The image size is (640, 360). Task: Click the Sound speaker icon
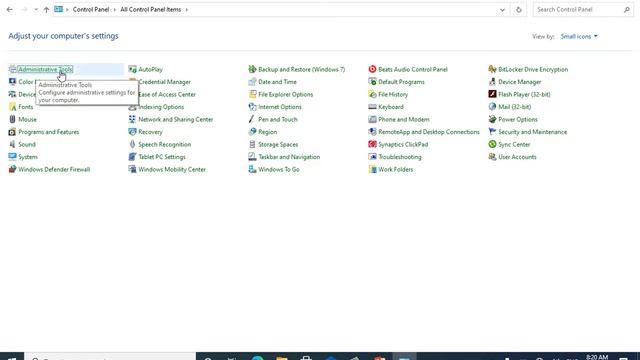(12, 144)
